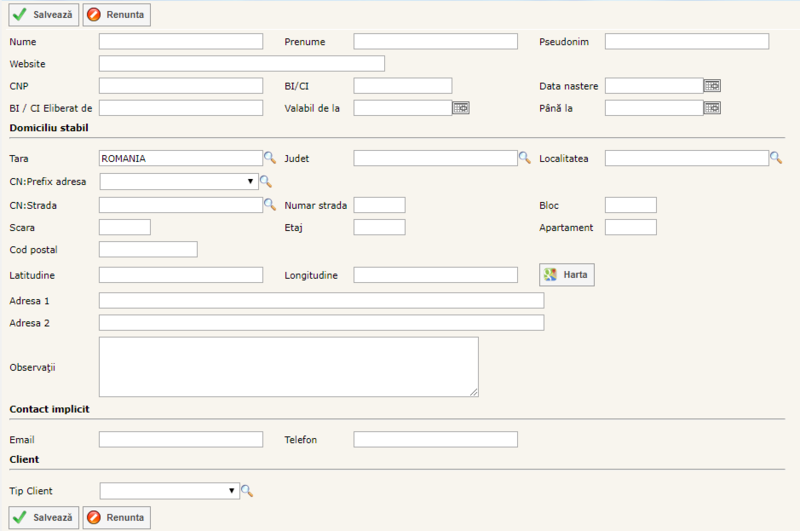Expand the CN:Prefix adresa dropdown
Viewport: 800px width, 531px height.
(x=250, y=182)
